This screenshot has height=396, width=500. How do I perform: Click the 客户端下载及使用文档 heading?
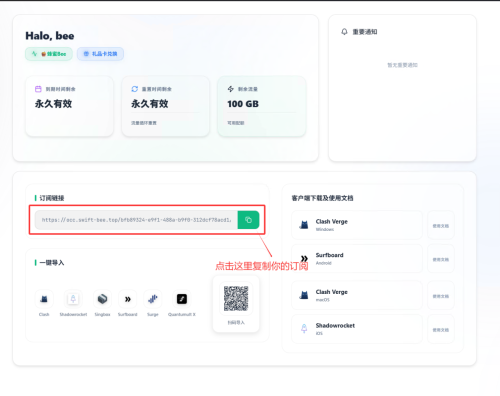point(322,198)
